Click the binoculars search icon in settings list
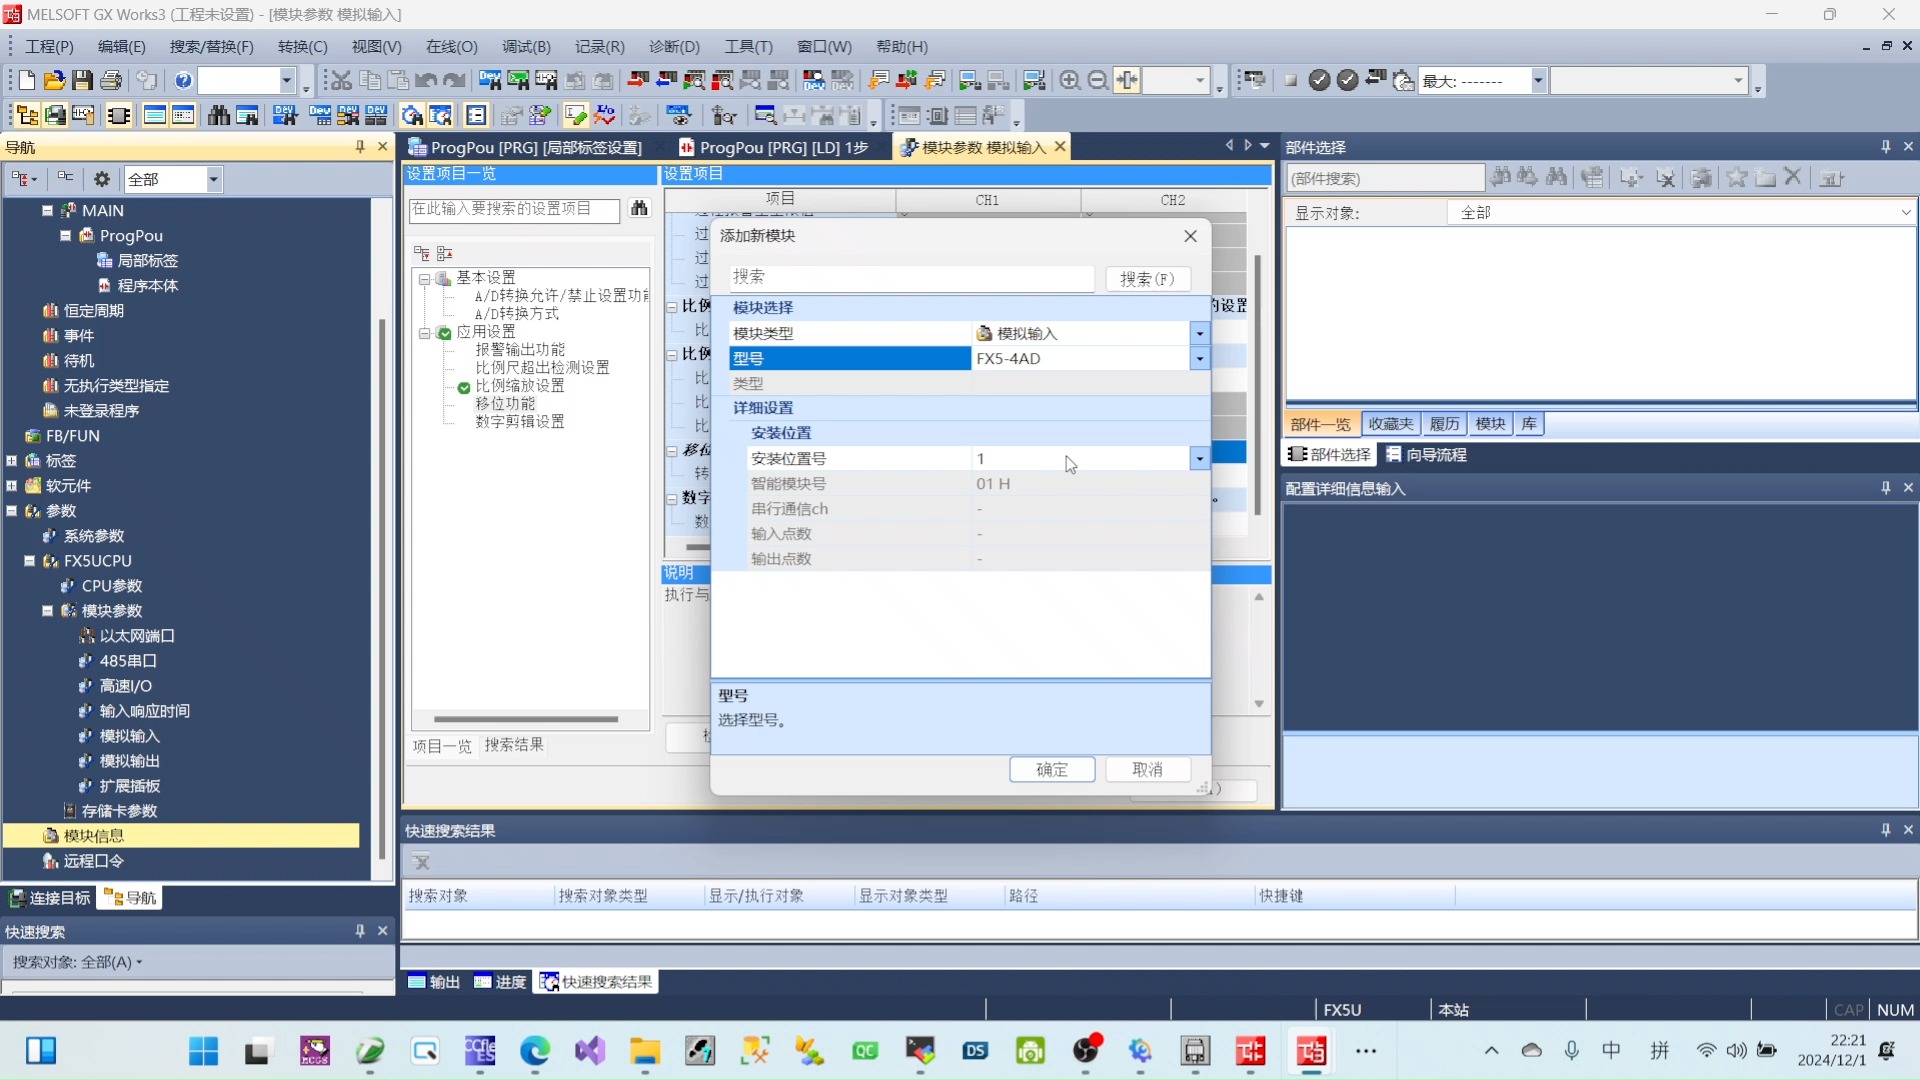 coord(639,208)
